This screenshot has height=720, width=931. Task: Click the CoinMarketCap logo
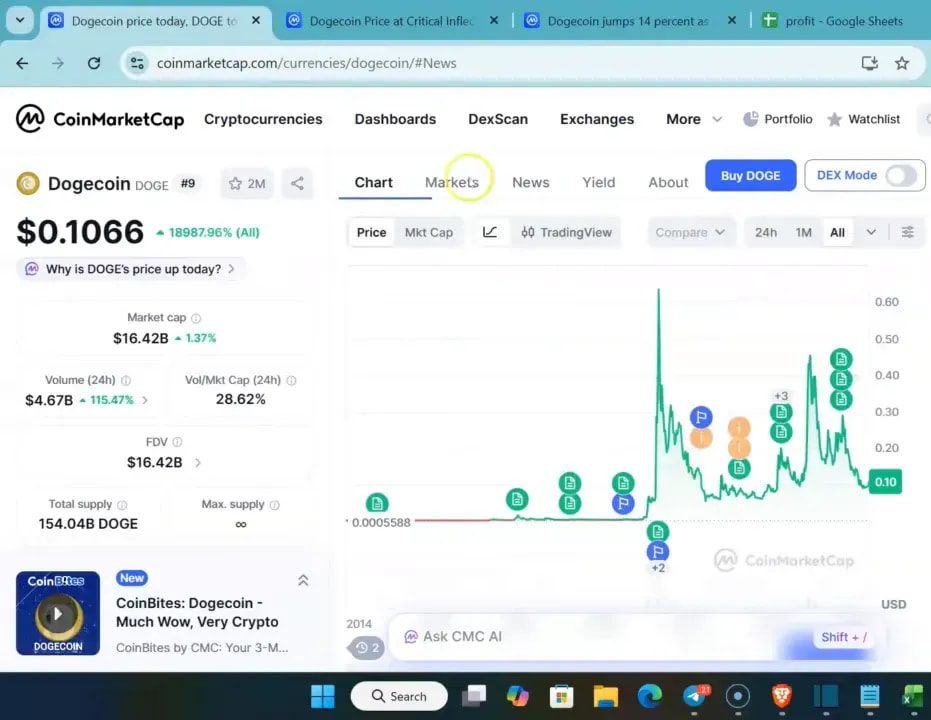[x=100, y=119]
